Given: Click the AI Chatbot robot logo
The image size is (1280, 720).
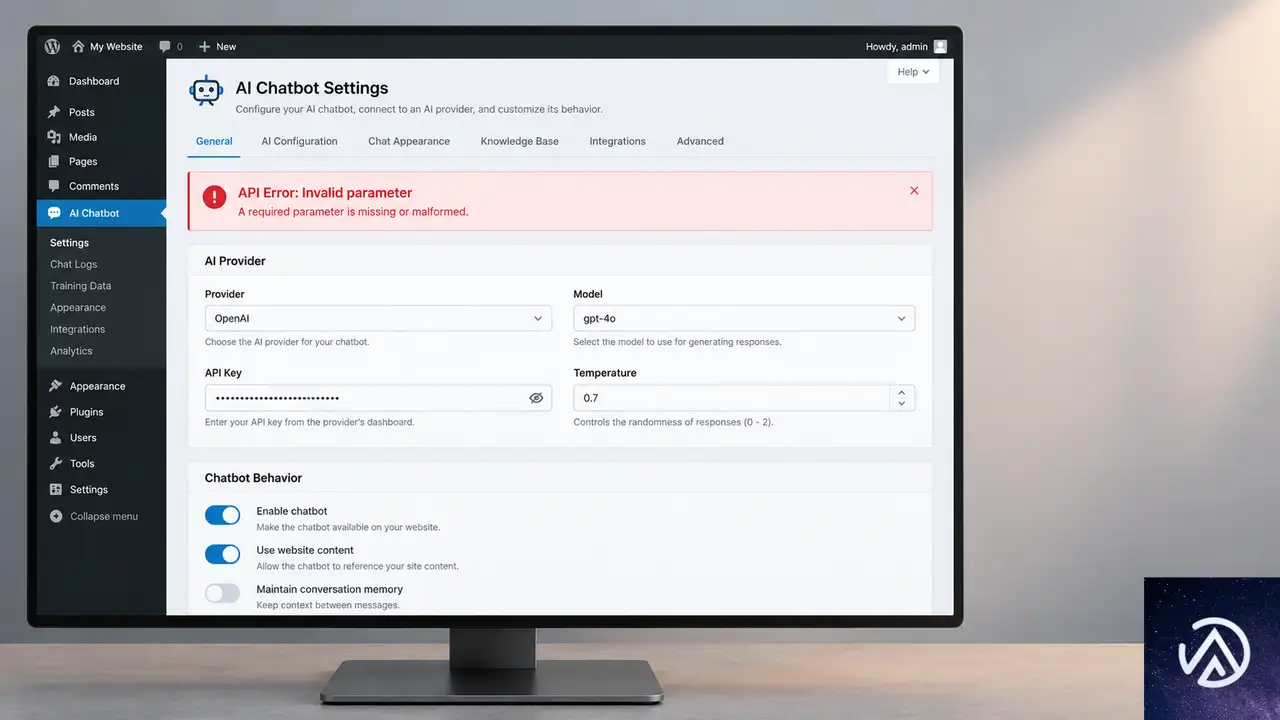Looking at the screenshot, I should click(x=206, y=90).
